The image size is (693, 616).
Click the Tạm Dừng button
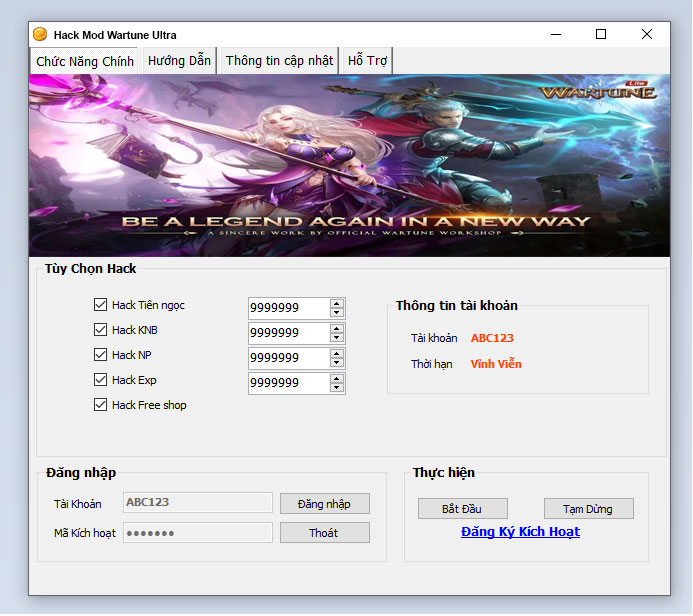click(x=588, y=509)
